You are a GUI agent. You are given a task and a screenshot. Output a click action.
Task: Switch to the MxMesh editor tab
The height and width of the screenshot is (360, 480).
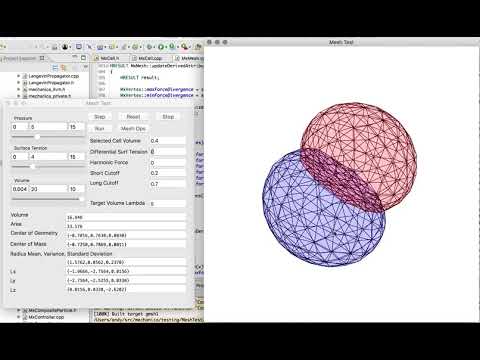click(x=189, y=58)
